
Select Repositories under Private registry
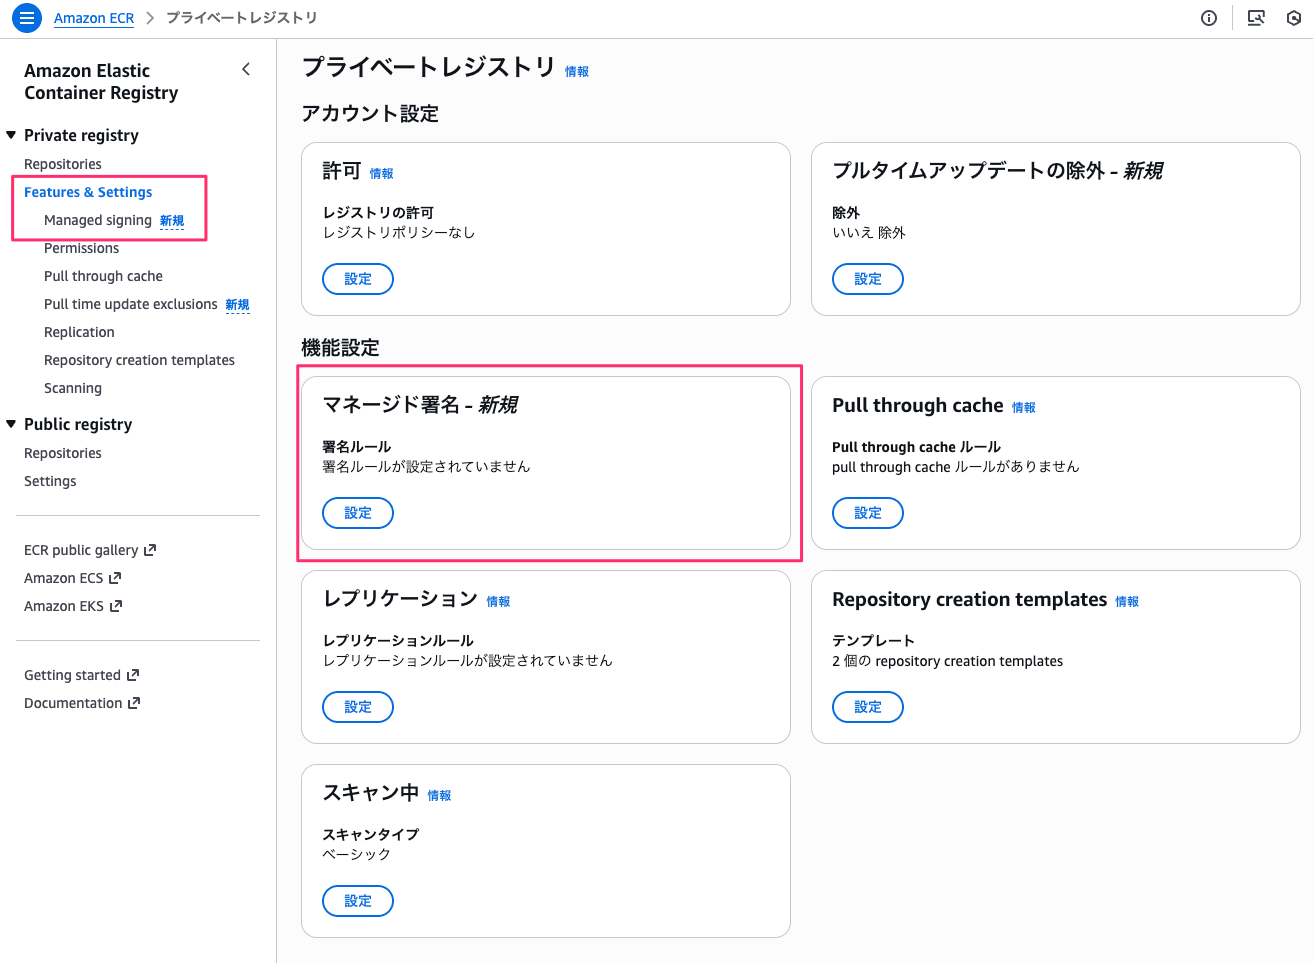63,163
